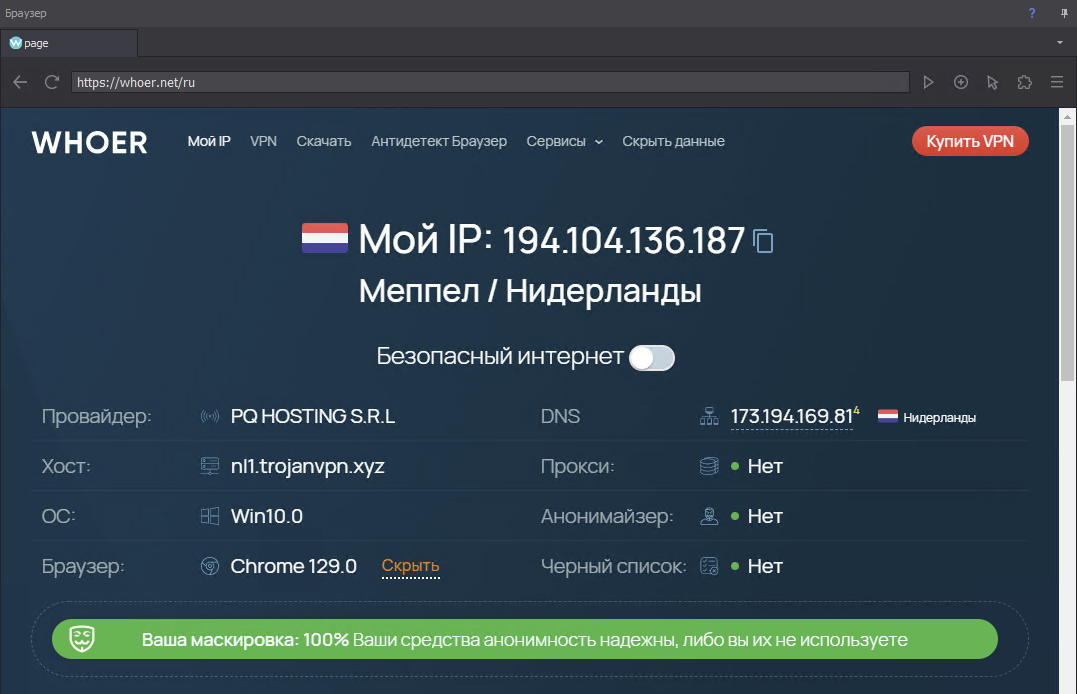1077x694 pixels.
Task: Open the Мой IP menu item
Action: tap(209, 142)
